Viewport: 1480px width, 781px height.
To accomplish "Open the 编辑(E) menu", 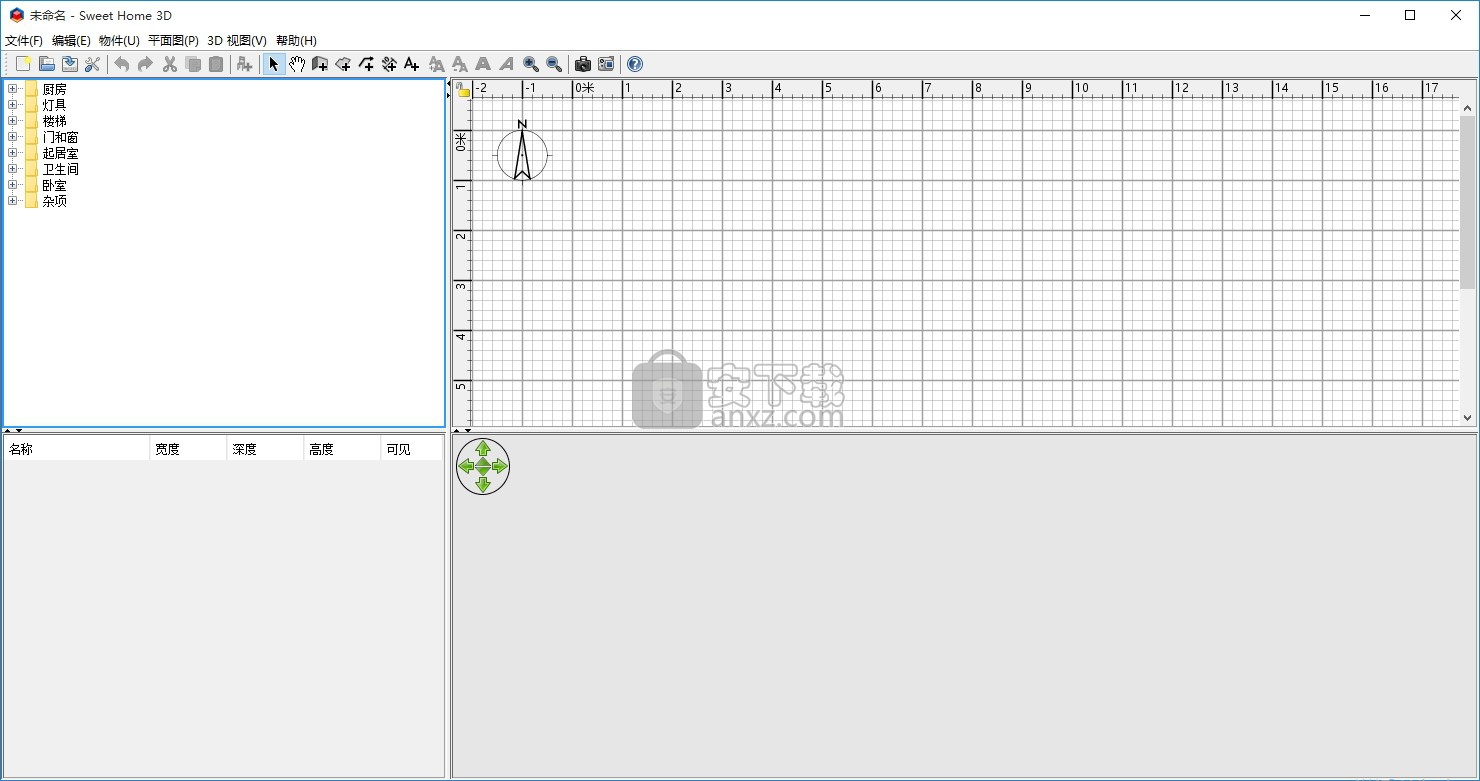I will [71, 41].
